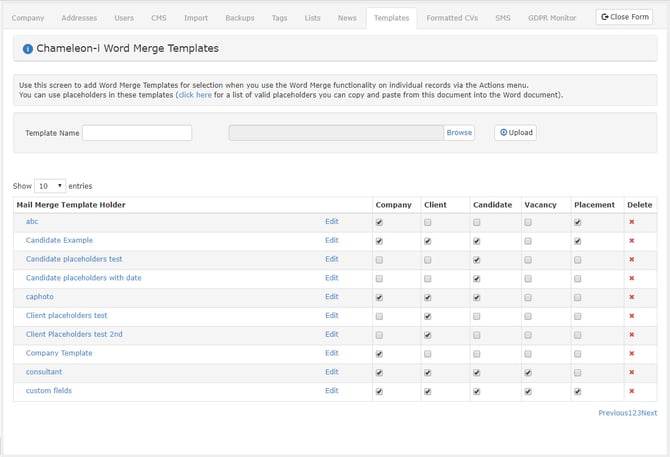
Task: Open the Show entries count dropdown
Action: pos(50,186)
